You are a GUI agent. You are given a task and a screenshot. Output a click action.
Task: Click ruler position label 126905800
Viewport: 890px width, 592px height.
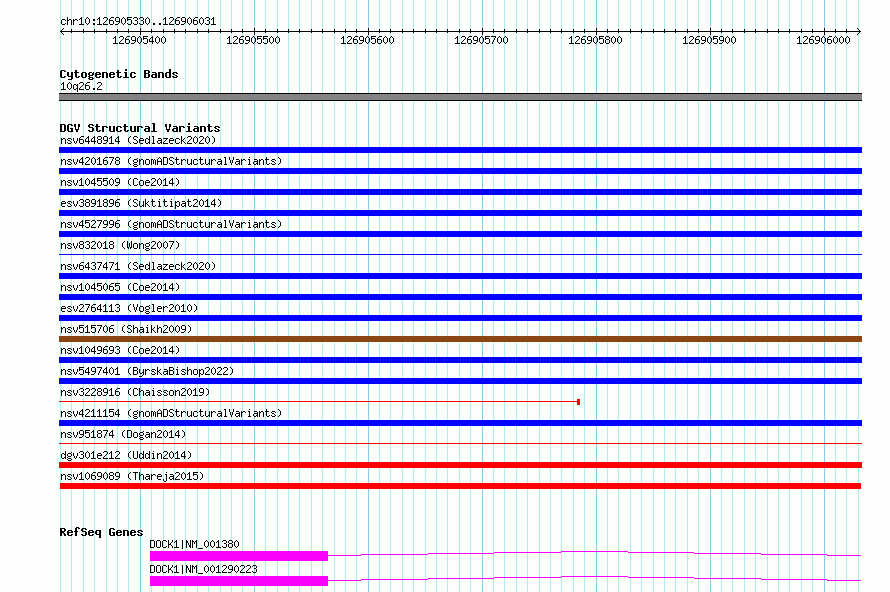pos(595,40)
